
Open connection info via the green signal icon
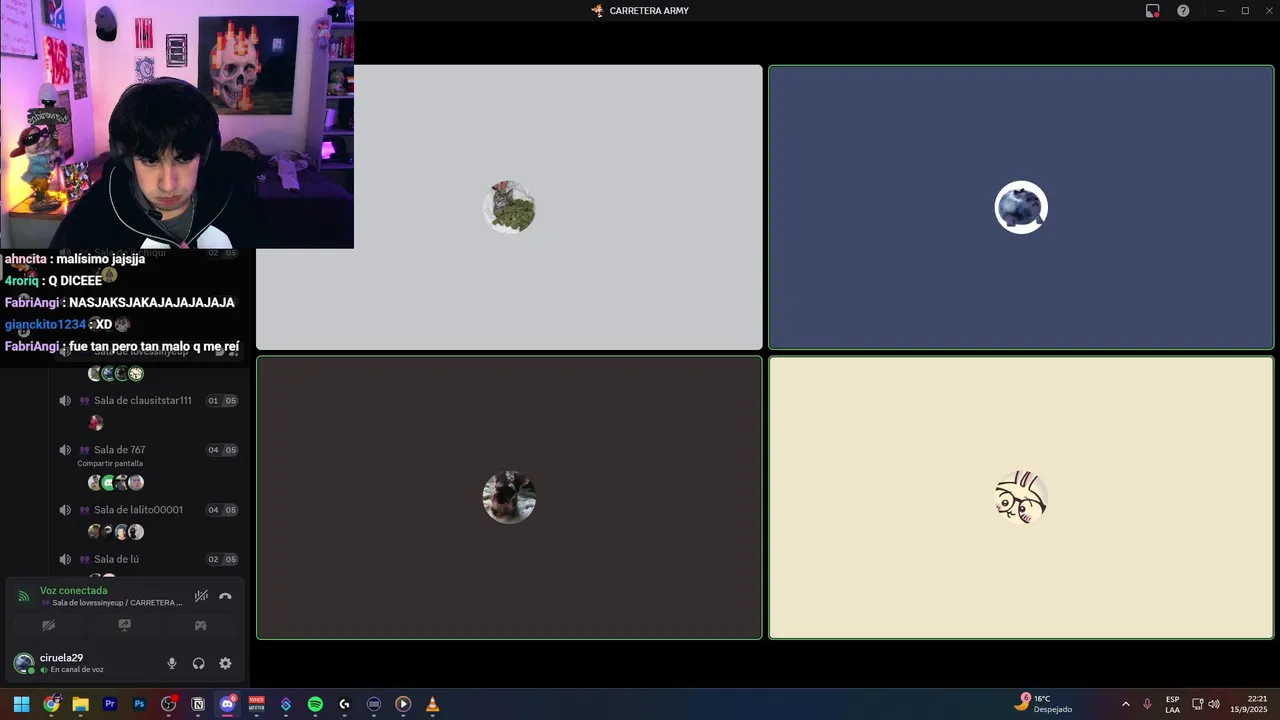tap(24, 596)
